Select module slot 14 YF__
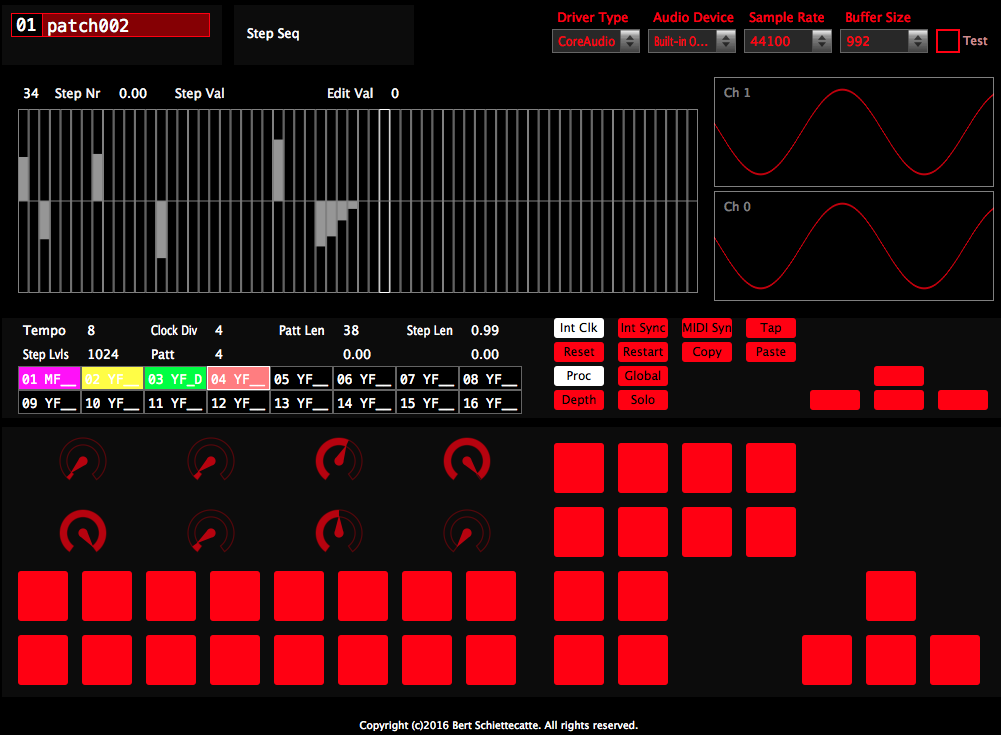1001x735 pixels. (x=365, y=403)
